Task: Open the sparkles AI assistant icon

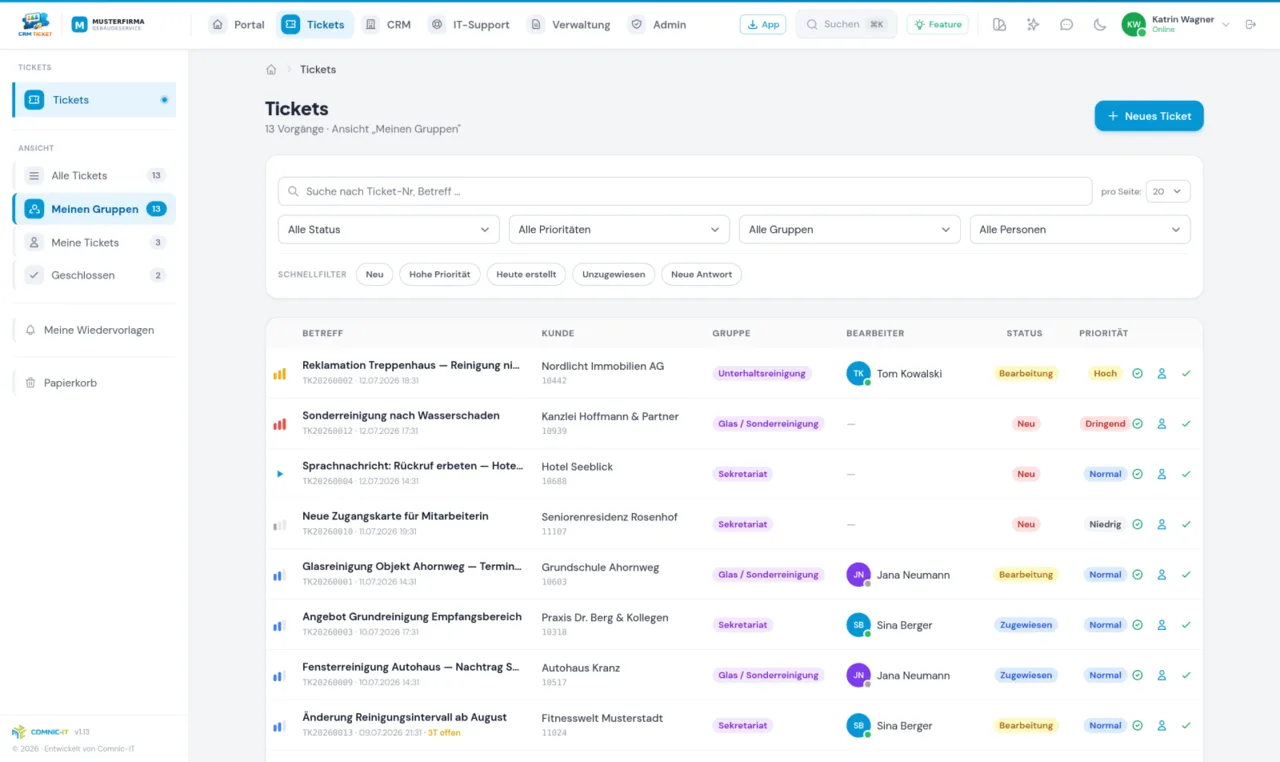Action: [x=1033, y=24]
